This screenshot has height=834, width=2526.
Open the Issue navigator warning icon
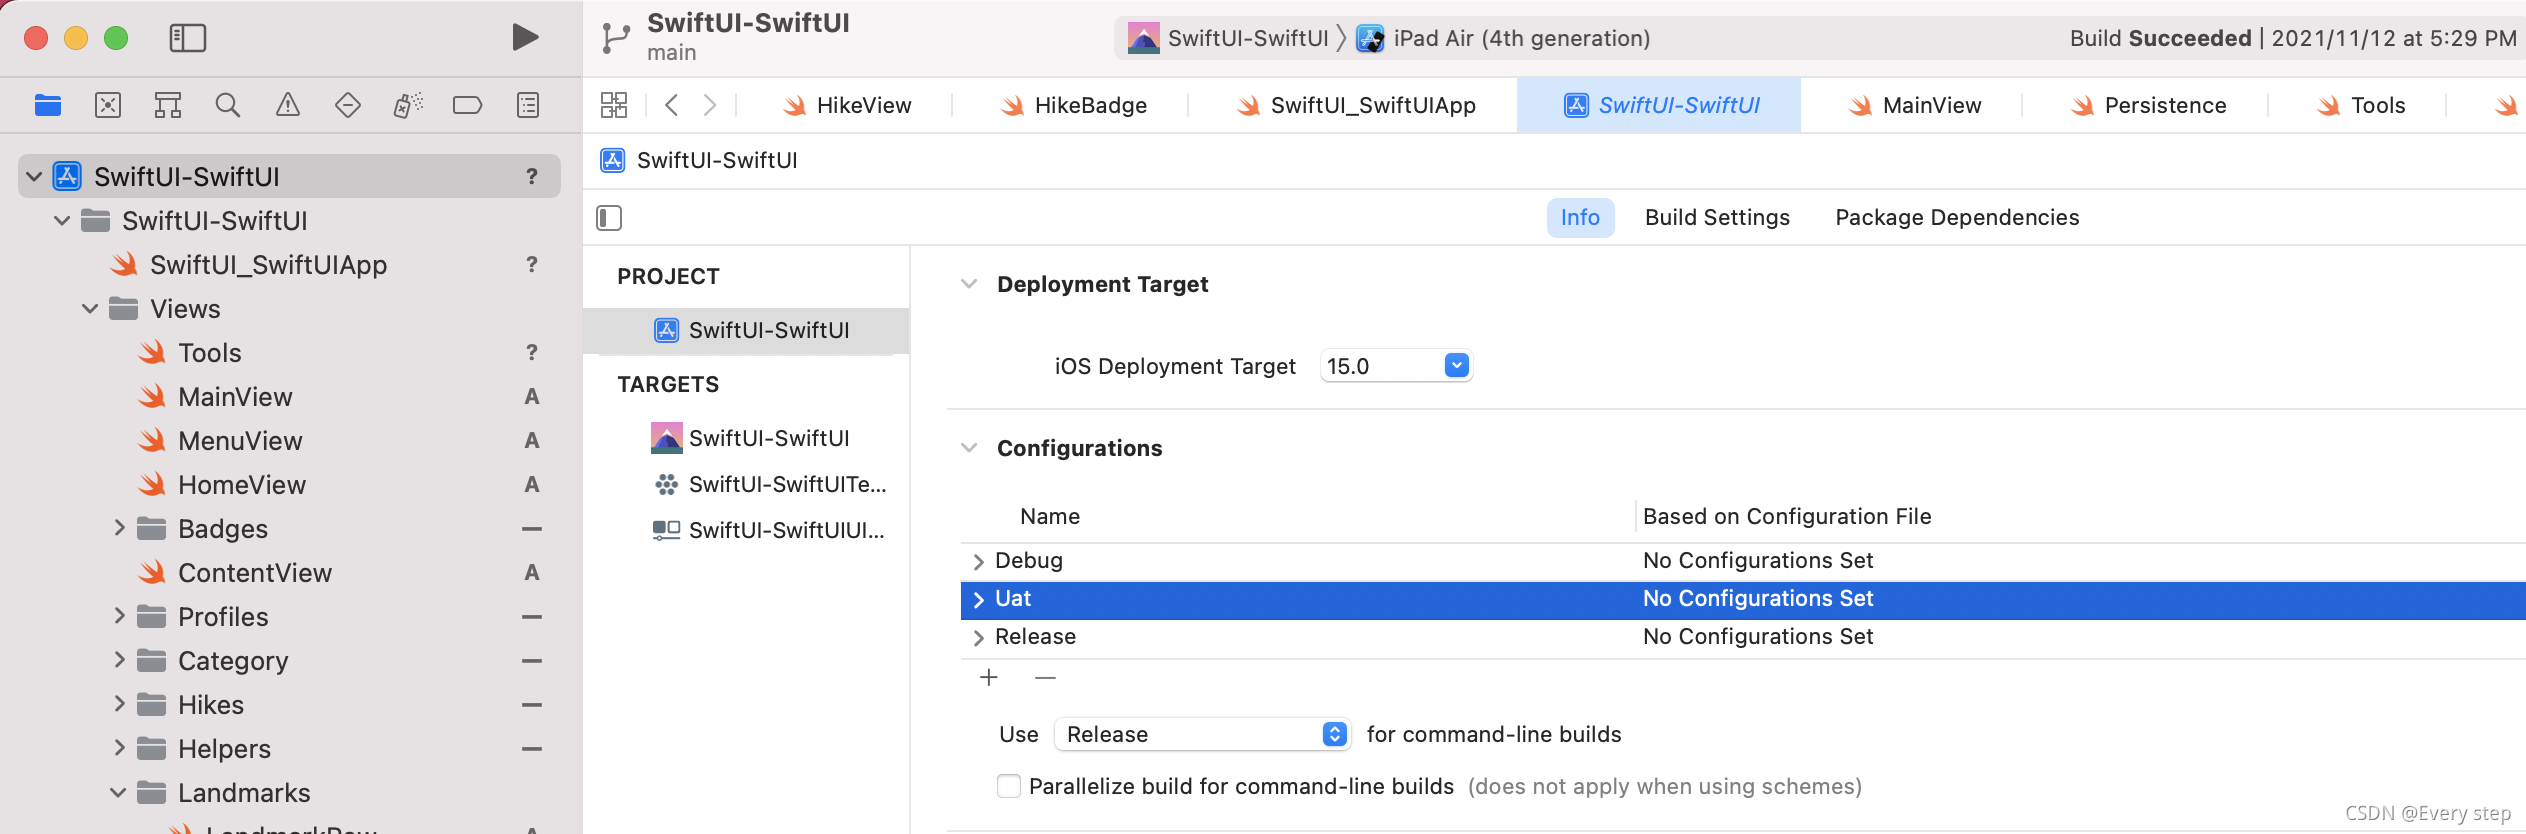click(288, 105)
